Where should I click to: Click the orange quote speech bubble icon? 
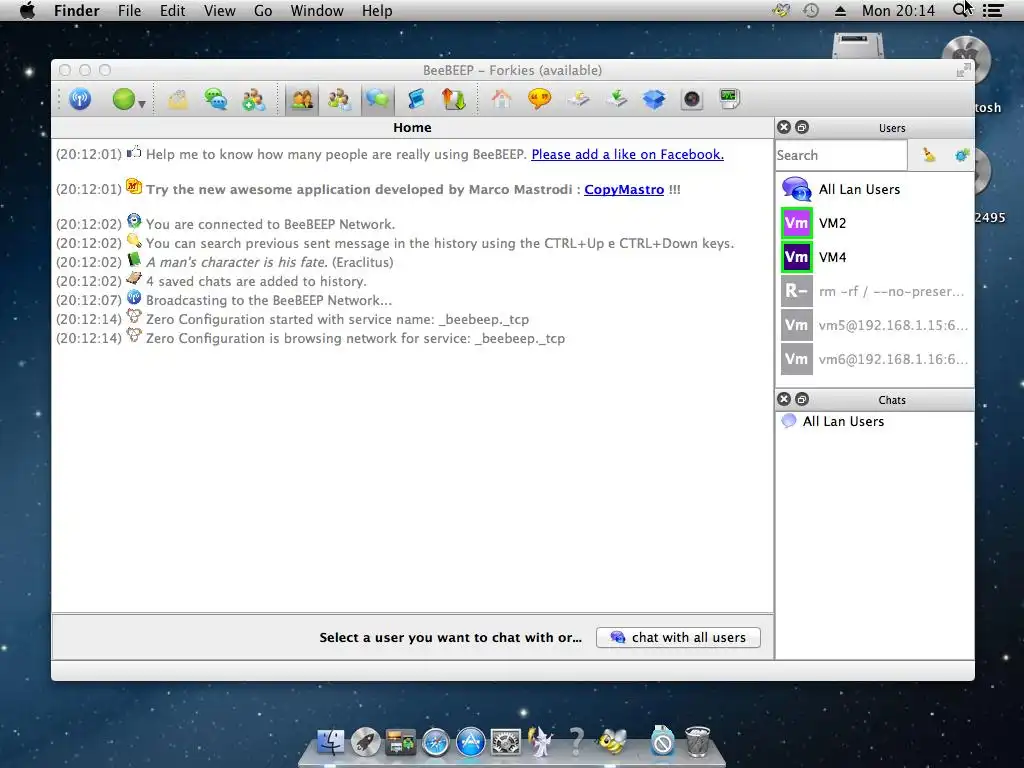point(539,99)
